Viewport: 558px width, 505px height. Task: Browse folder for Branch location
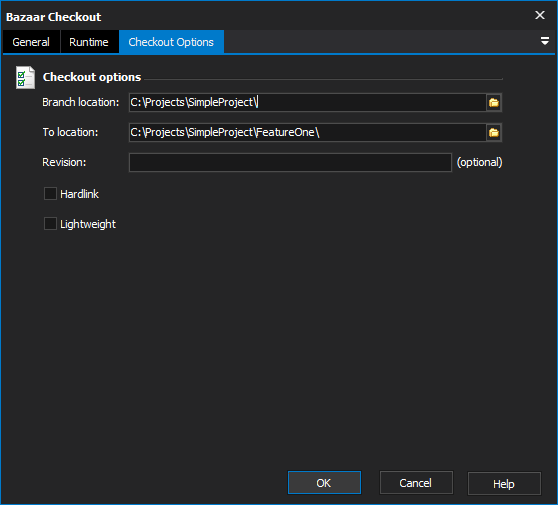click(494, 102)
